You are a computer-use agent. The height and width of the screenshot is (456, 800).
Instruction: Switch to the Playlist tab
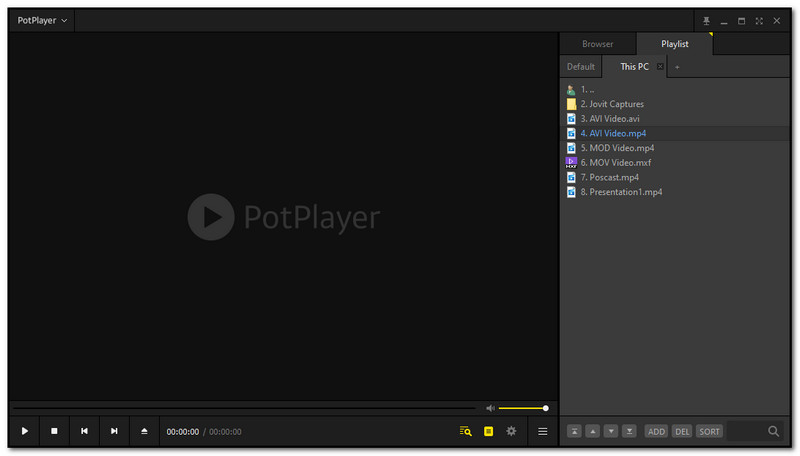[x=674, y=44]
